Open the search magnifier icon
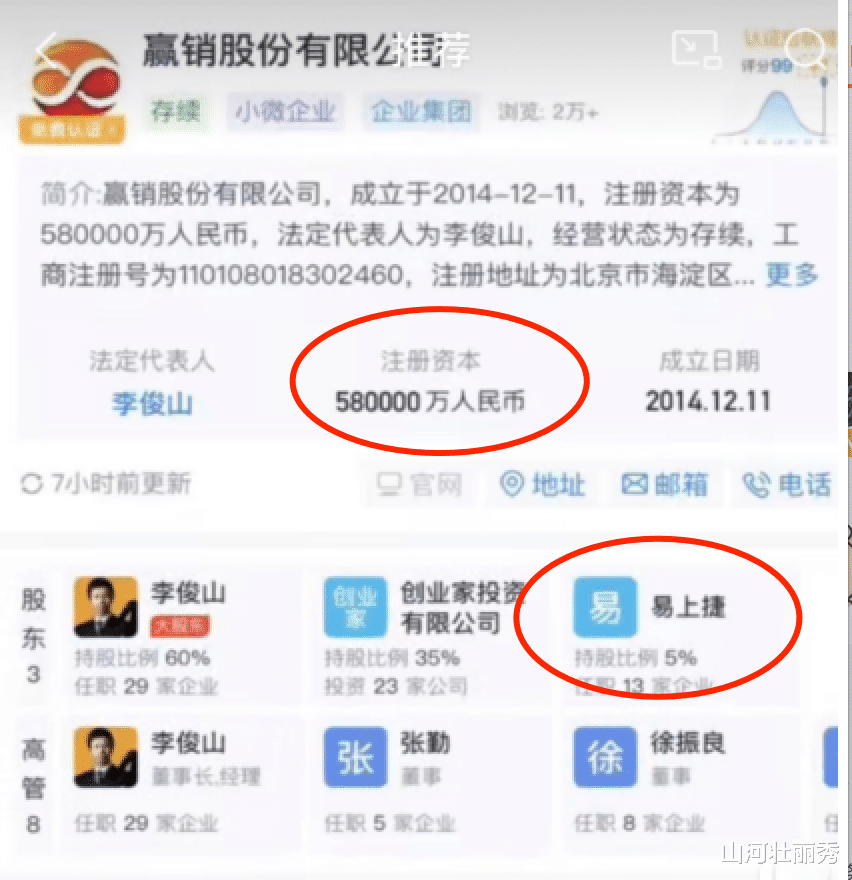Screen dimensions: 852x880 coord(806,48)
